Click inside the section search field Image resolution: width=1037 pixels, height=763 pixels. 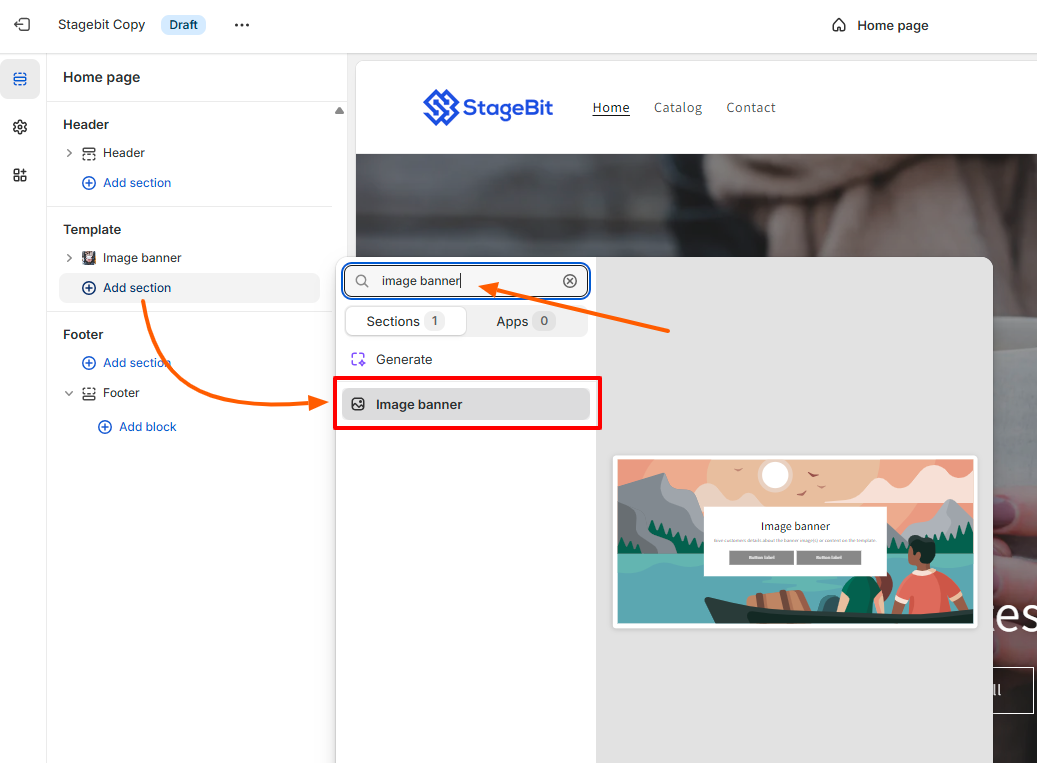tap(466, 281)
